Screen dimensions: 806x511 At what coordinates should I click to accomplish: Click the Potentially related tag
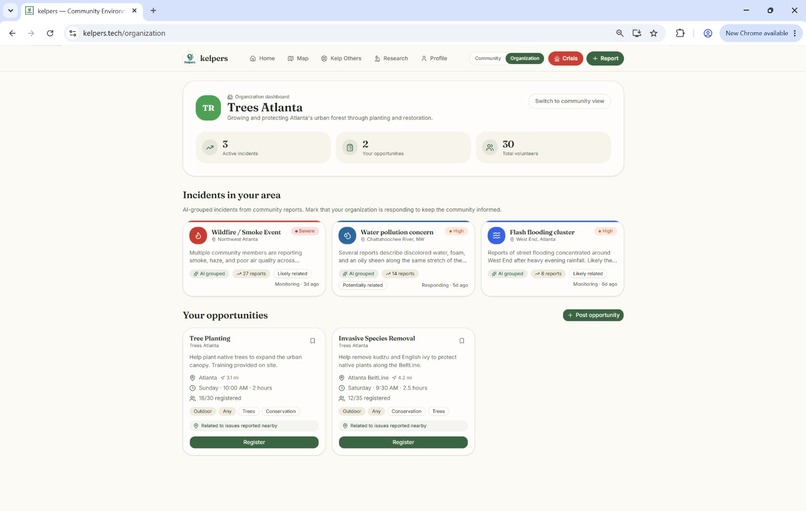point(362,285)
